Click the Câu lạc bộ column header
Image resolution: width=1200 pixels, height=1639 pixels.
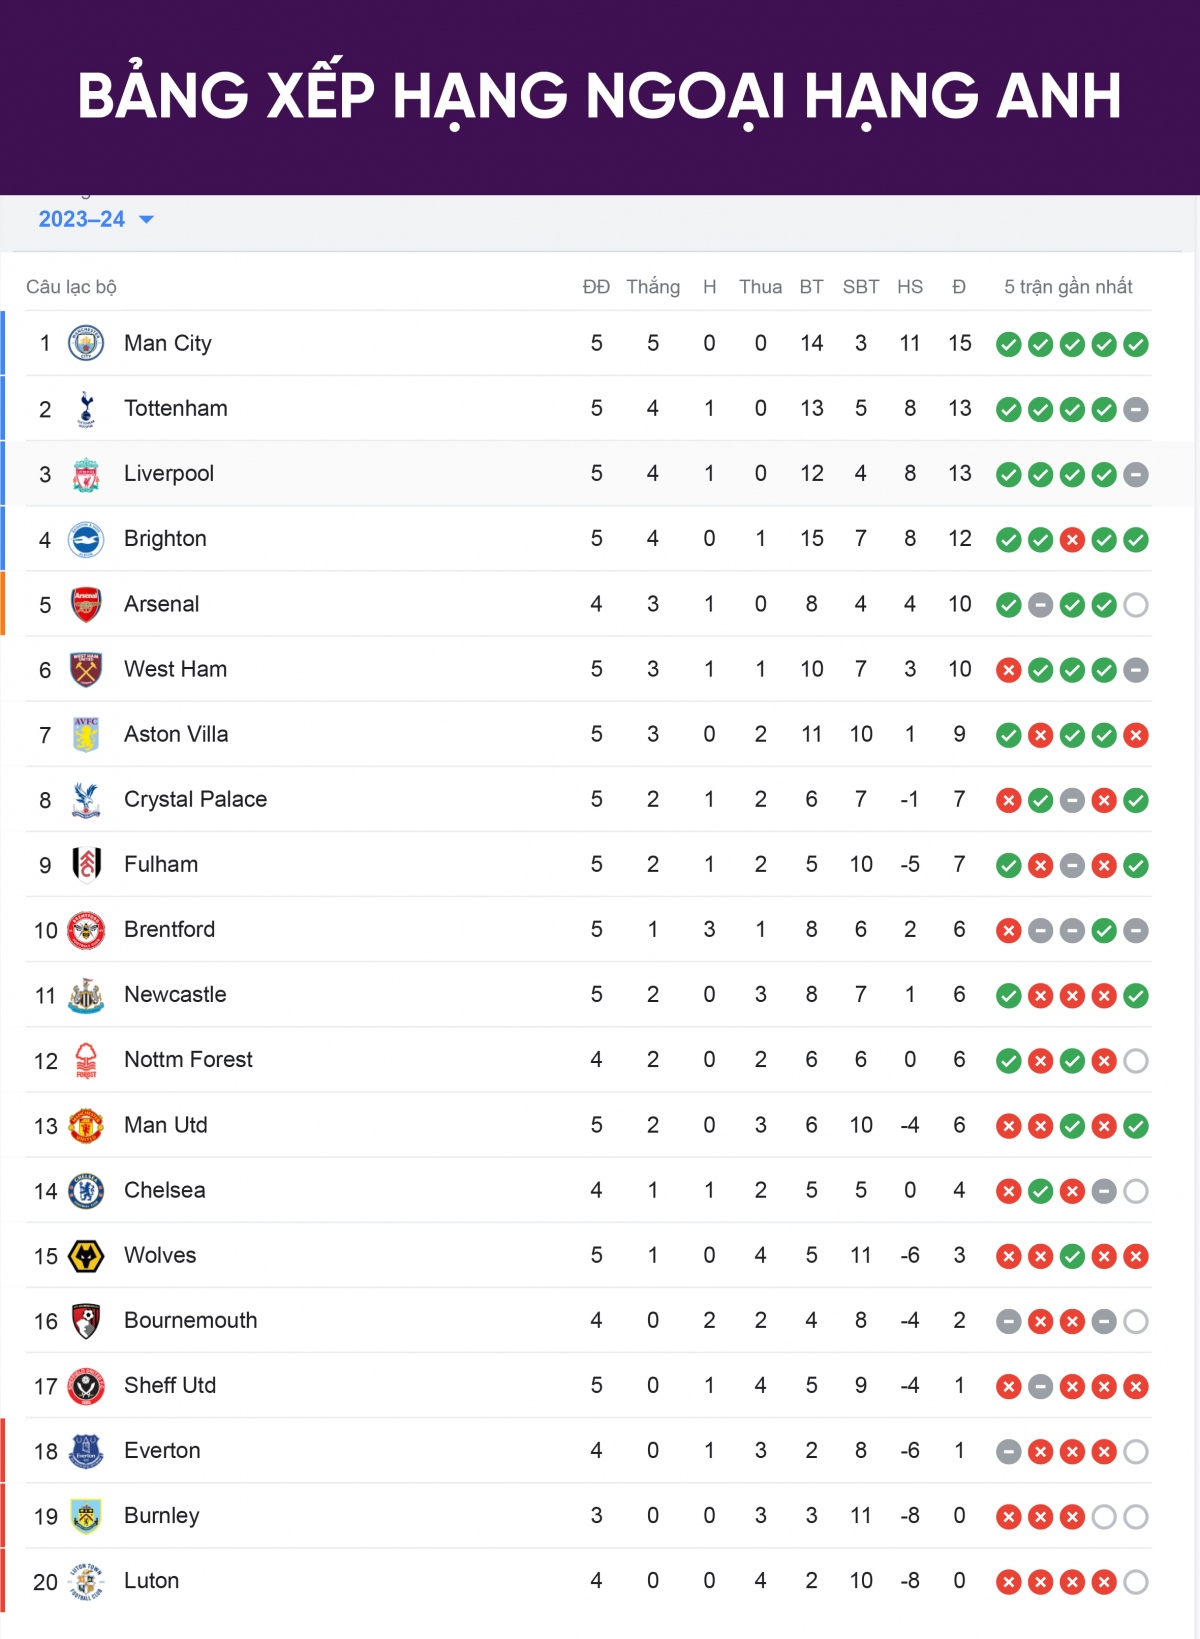tap(71, 287)
